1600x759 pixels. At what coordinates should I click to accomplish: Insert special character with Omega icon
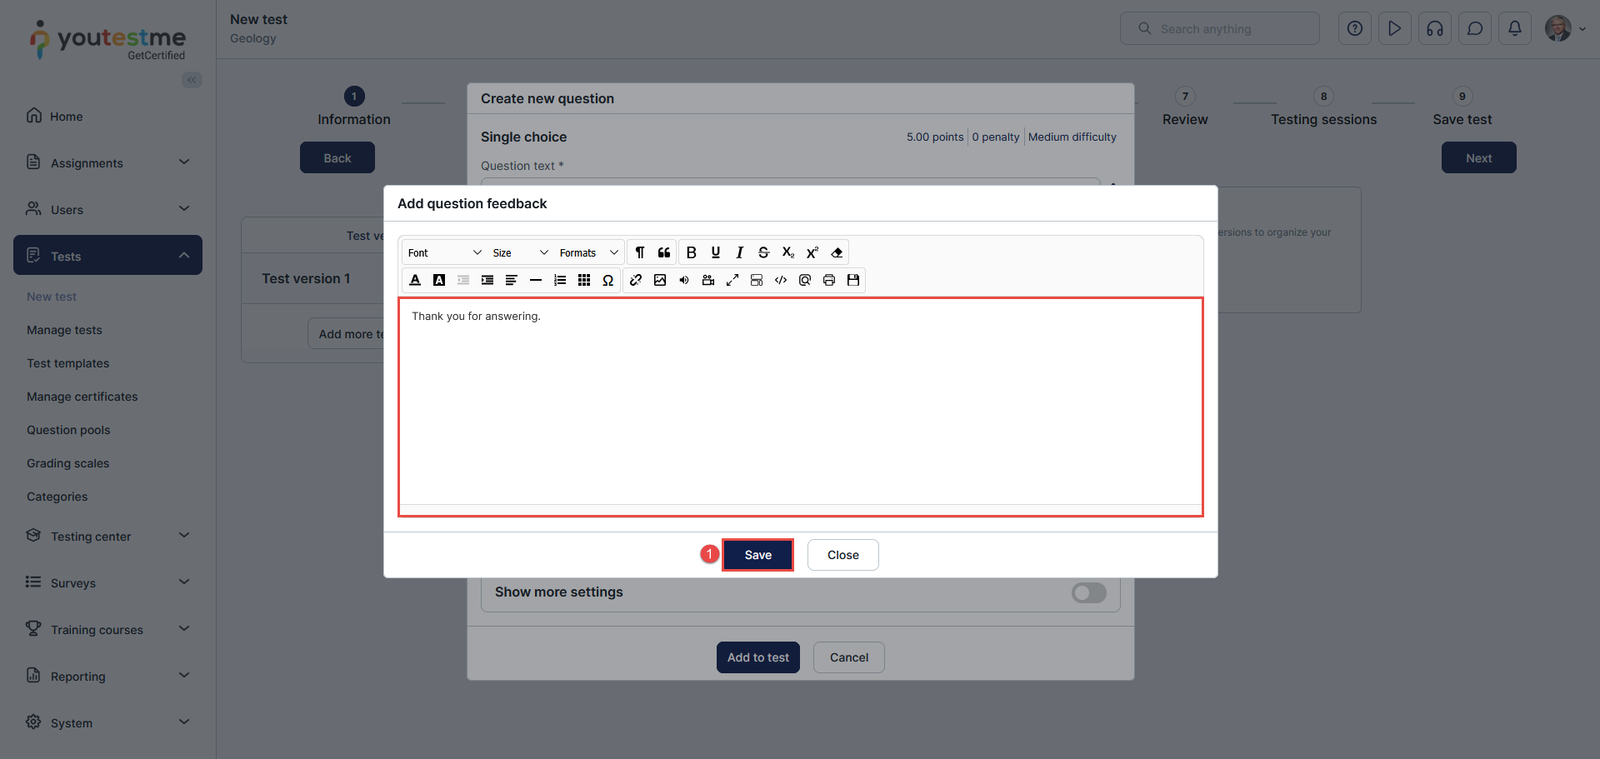pyautogui.click(x=608, y=280)
